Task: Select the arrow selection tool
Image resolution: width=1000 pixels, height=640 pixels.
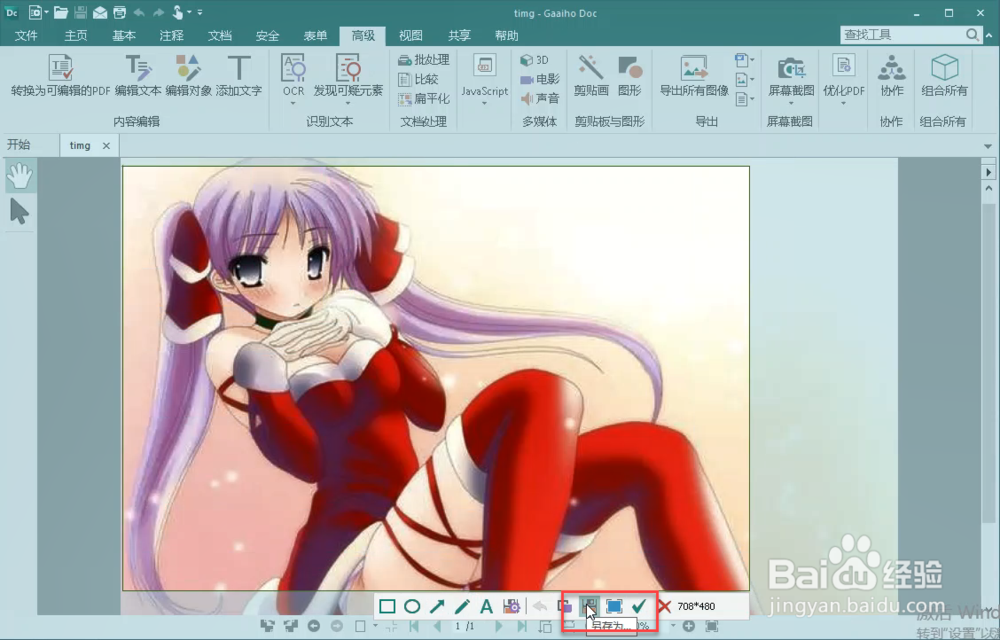Action: click(x=19, y=212)
